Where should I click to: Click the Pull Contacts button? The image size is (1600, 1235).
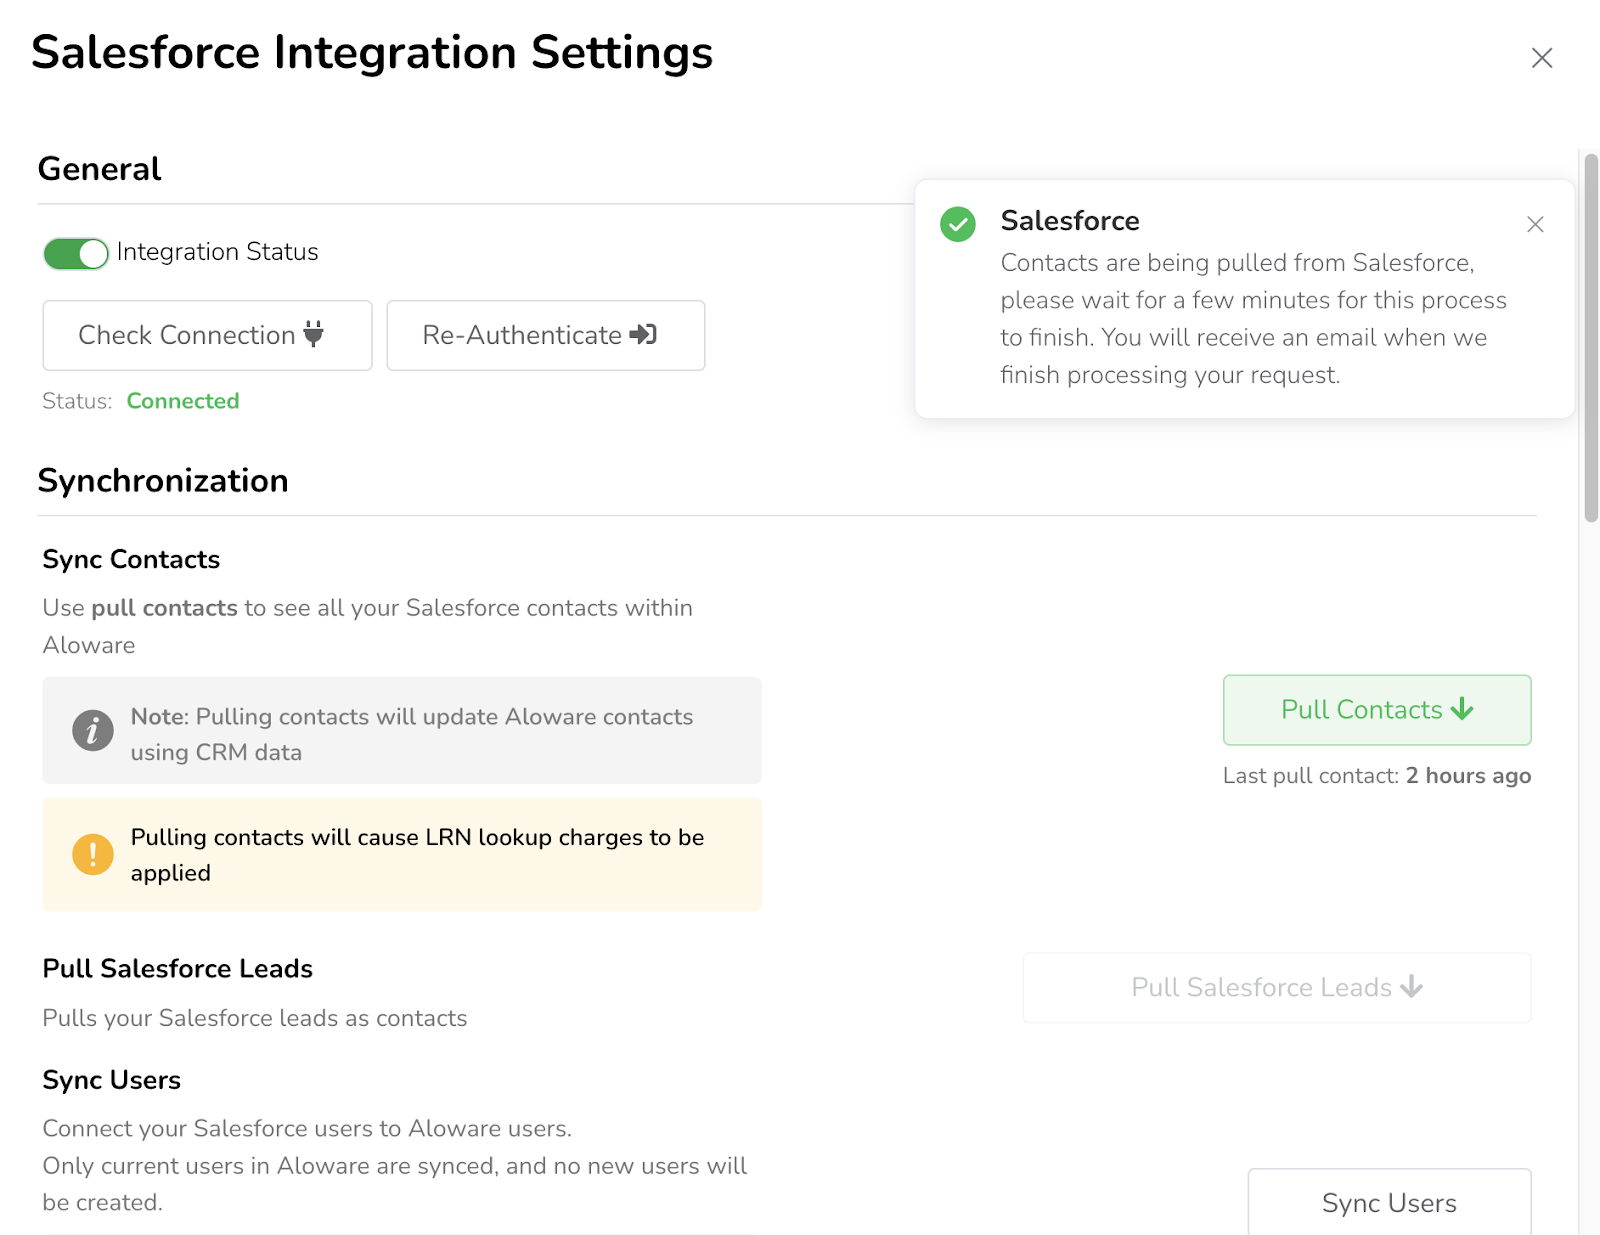pyautogui.click(x=1377, y=709)
